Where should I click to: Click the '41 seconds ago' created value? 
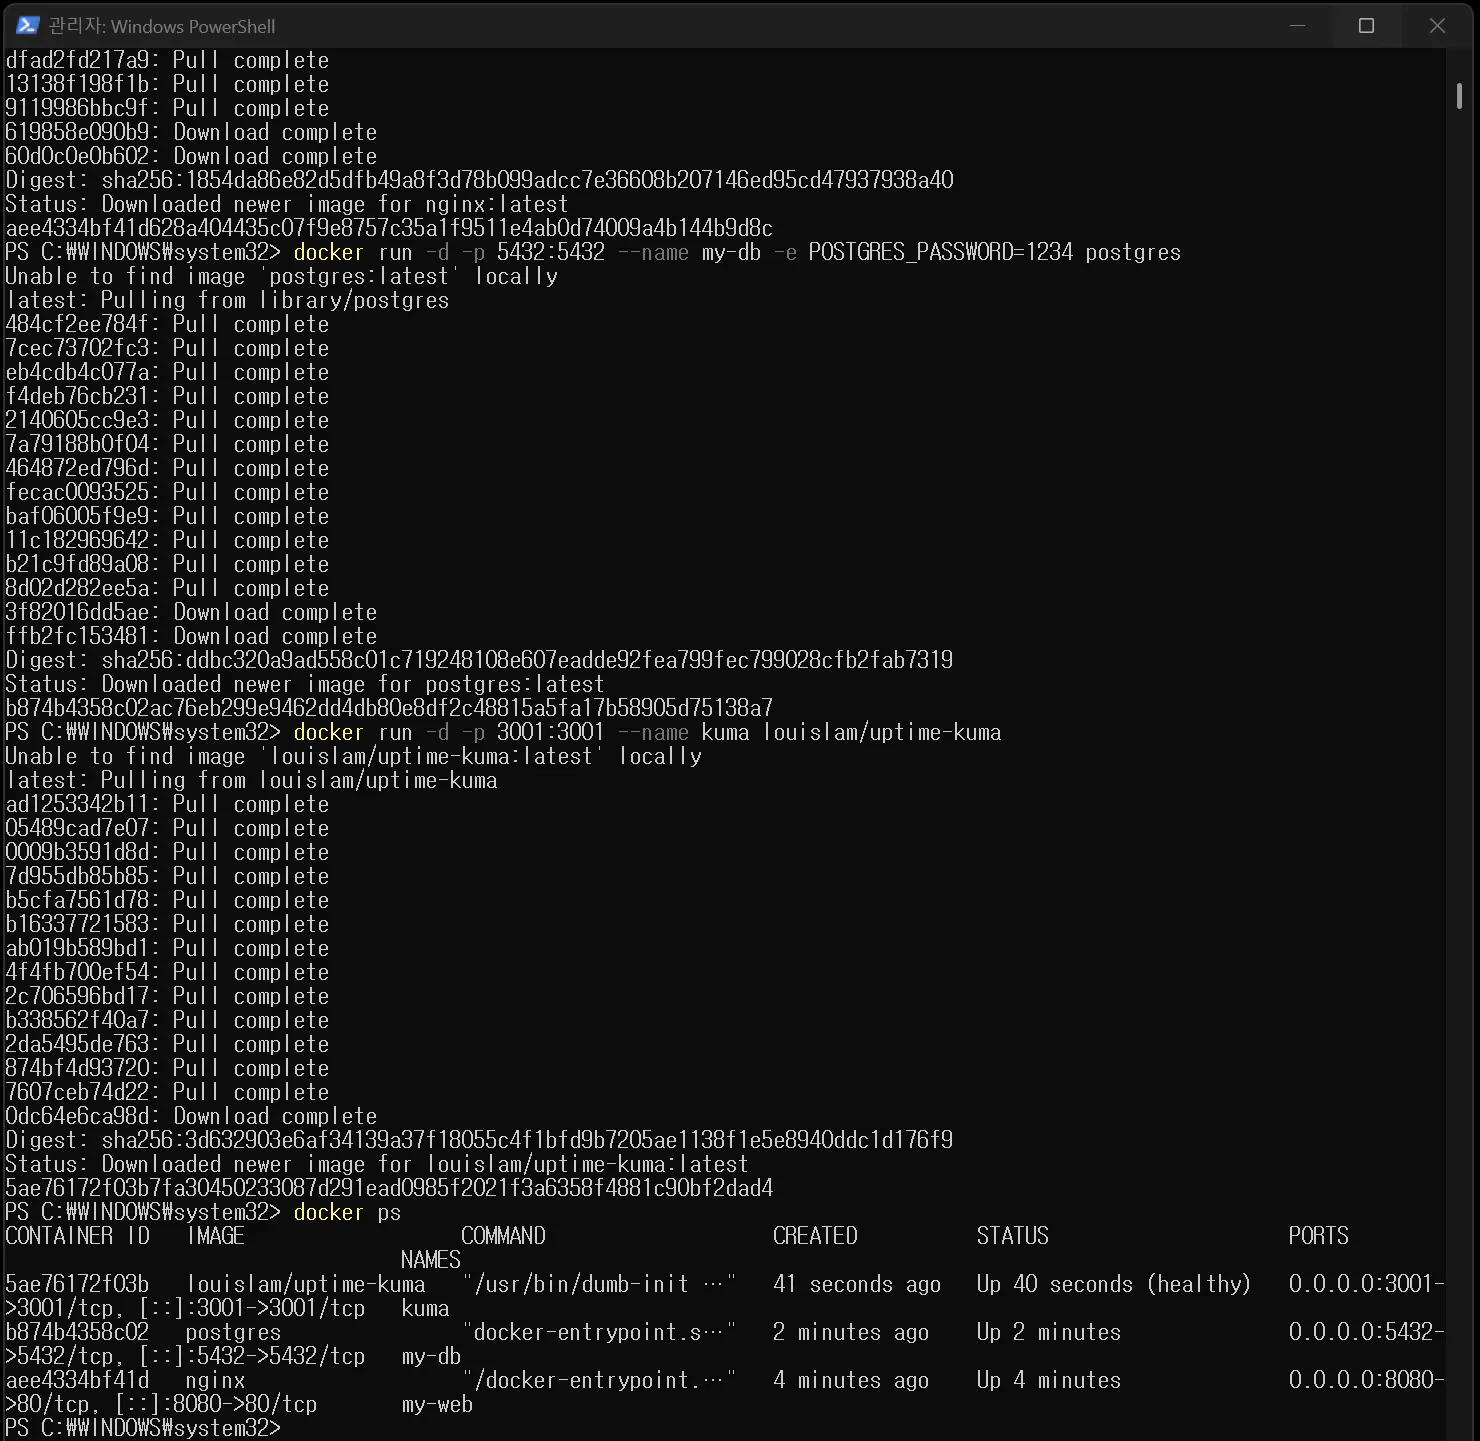[x=857, y=1284]
